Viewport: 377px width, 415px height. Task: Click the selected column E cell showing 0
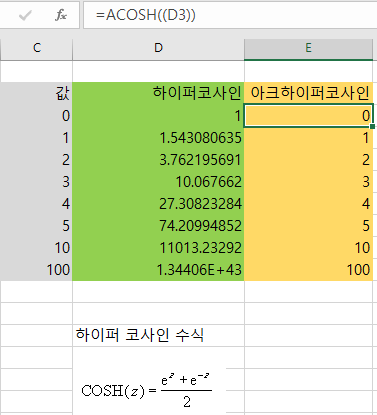pyautogui.click(x=308, y=116)
